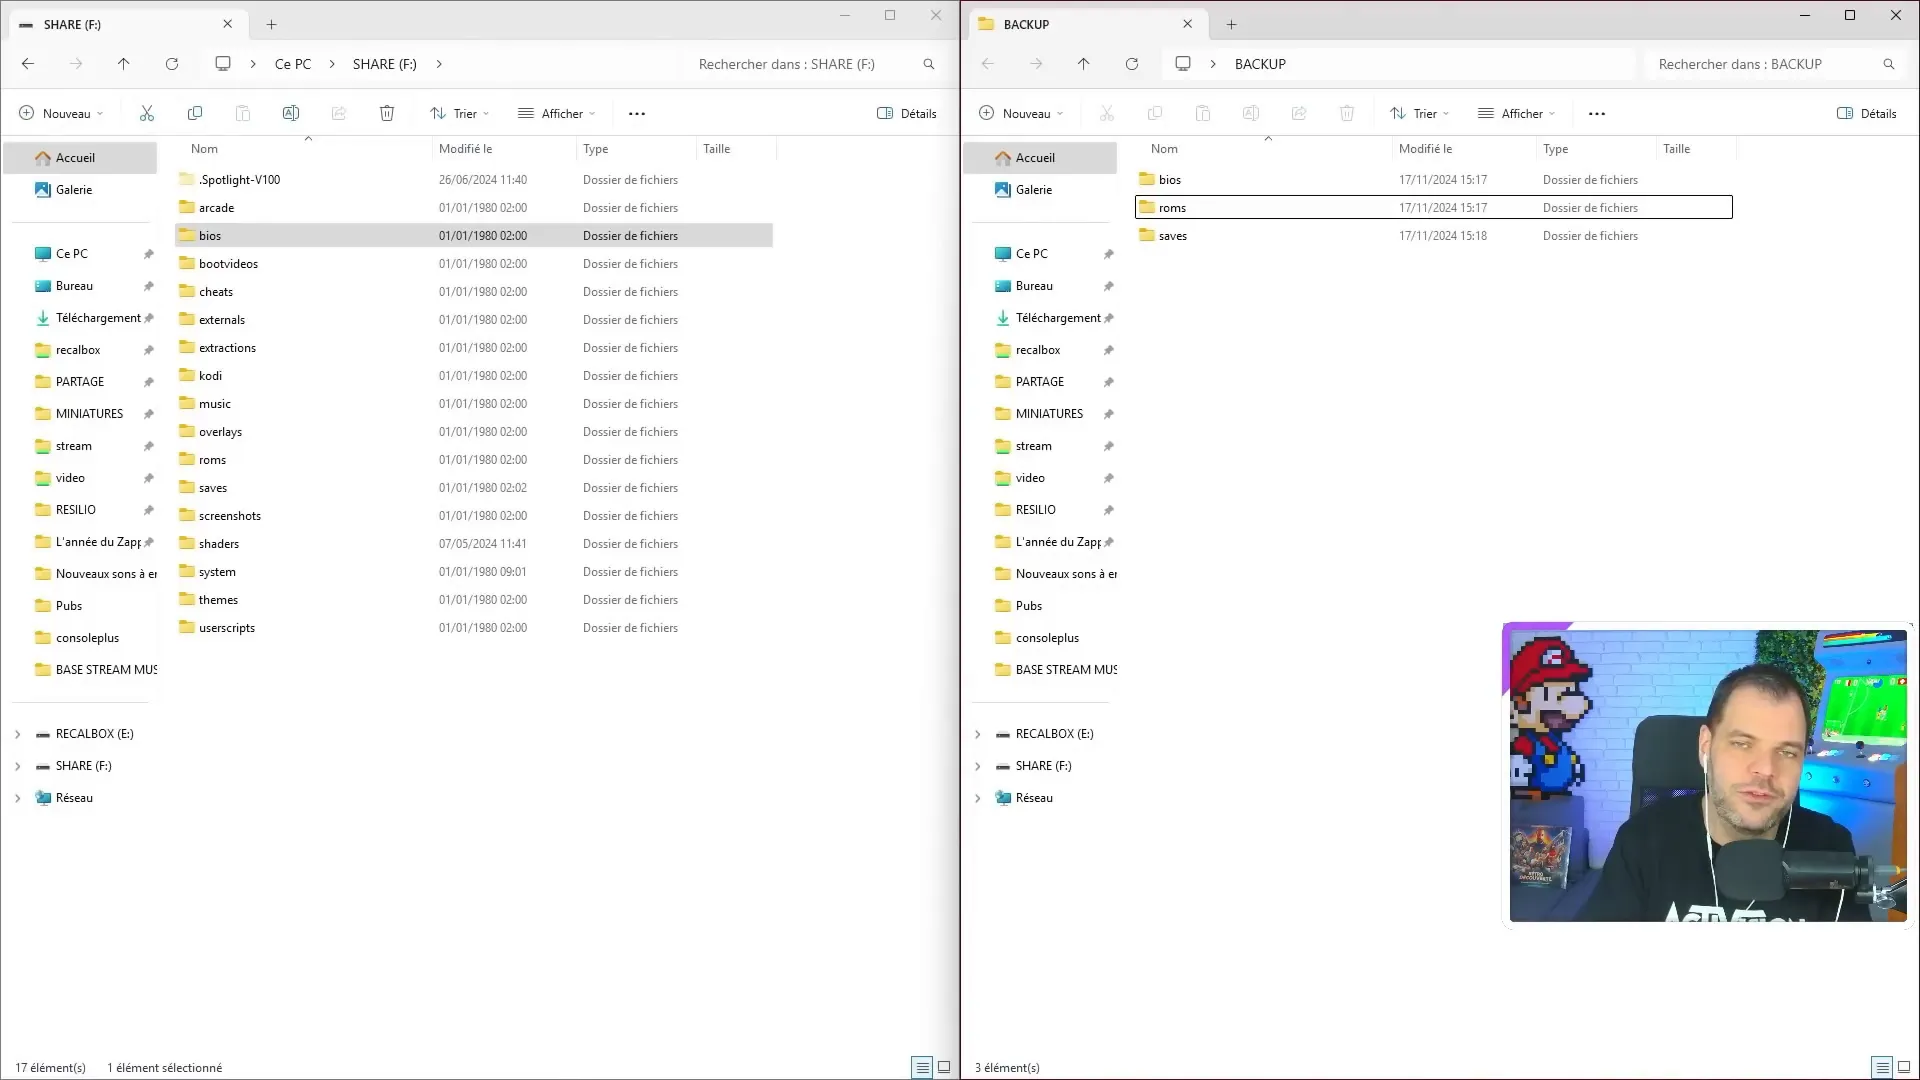Screen dimensions: 1920x1080
Task: Open the See more (three dots) menu in SHARE window
Action: click(637, 113)
